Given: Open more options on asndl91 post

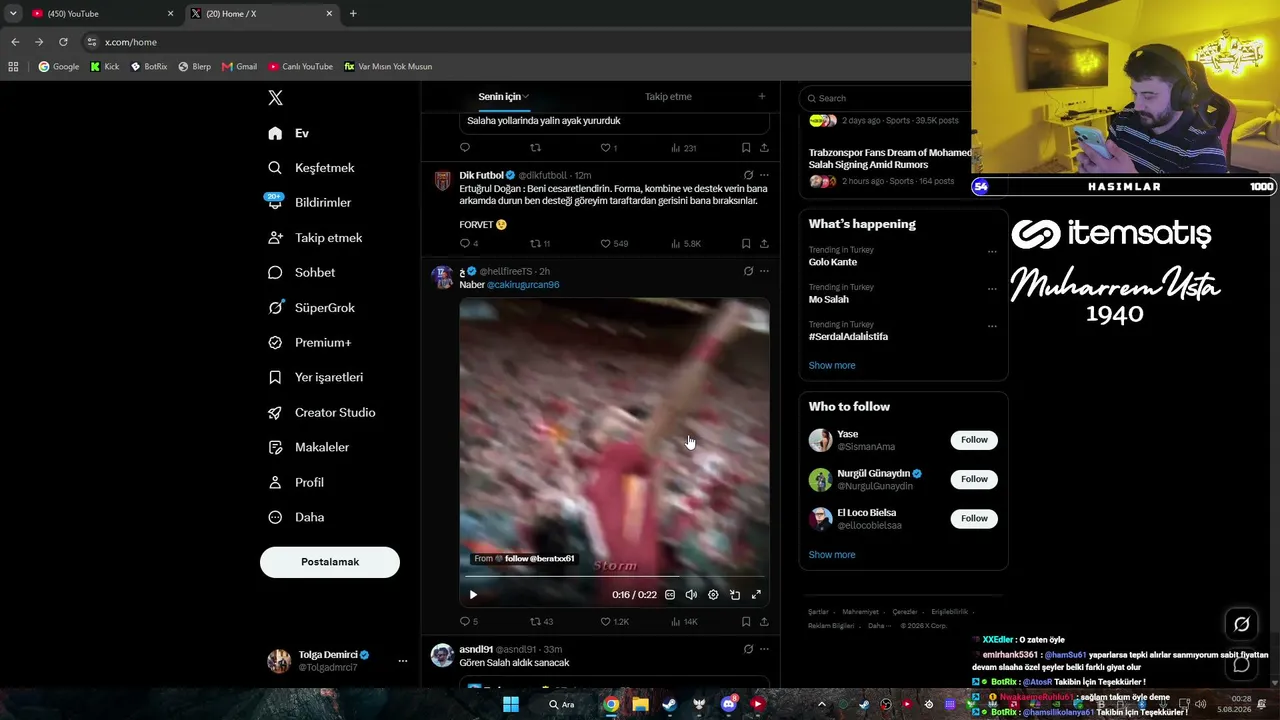Looking at the screenshot, I should [764, 649].
